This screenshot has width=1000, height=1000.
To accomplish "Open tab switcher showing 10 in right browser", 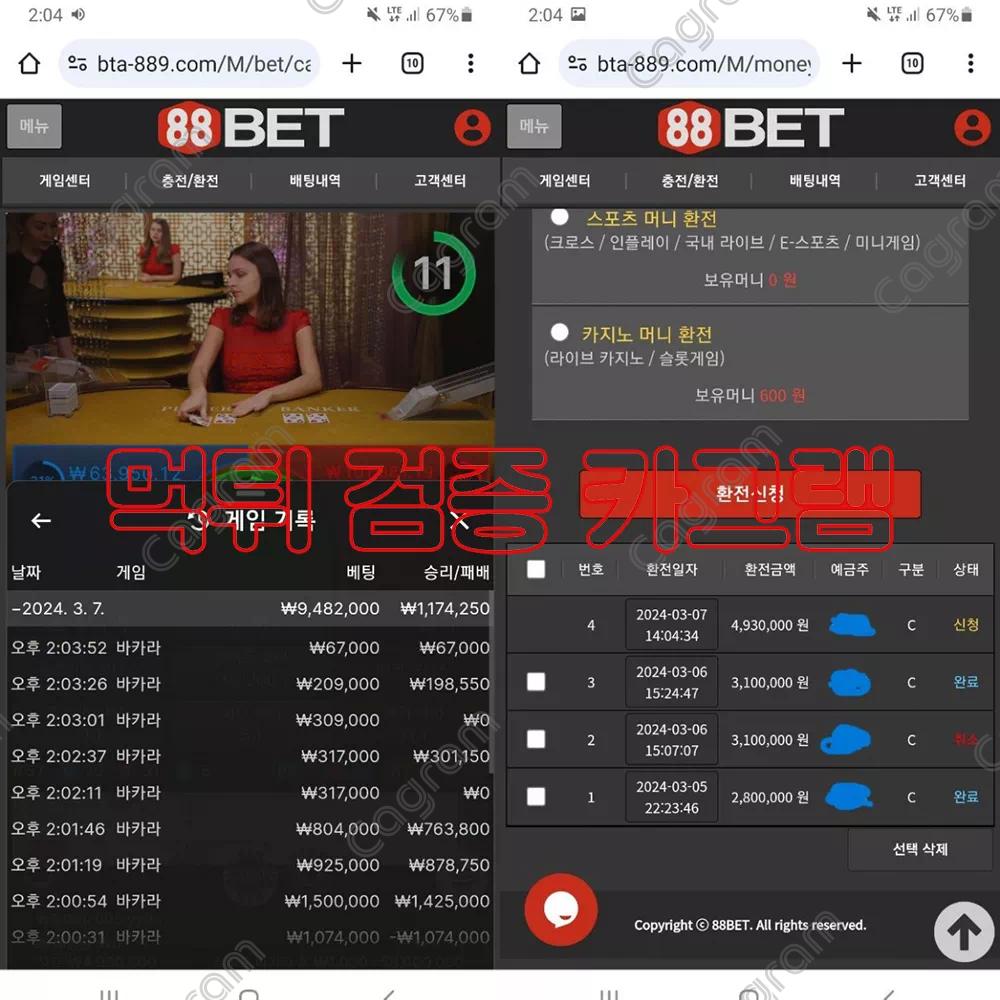I will 912,64.
